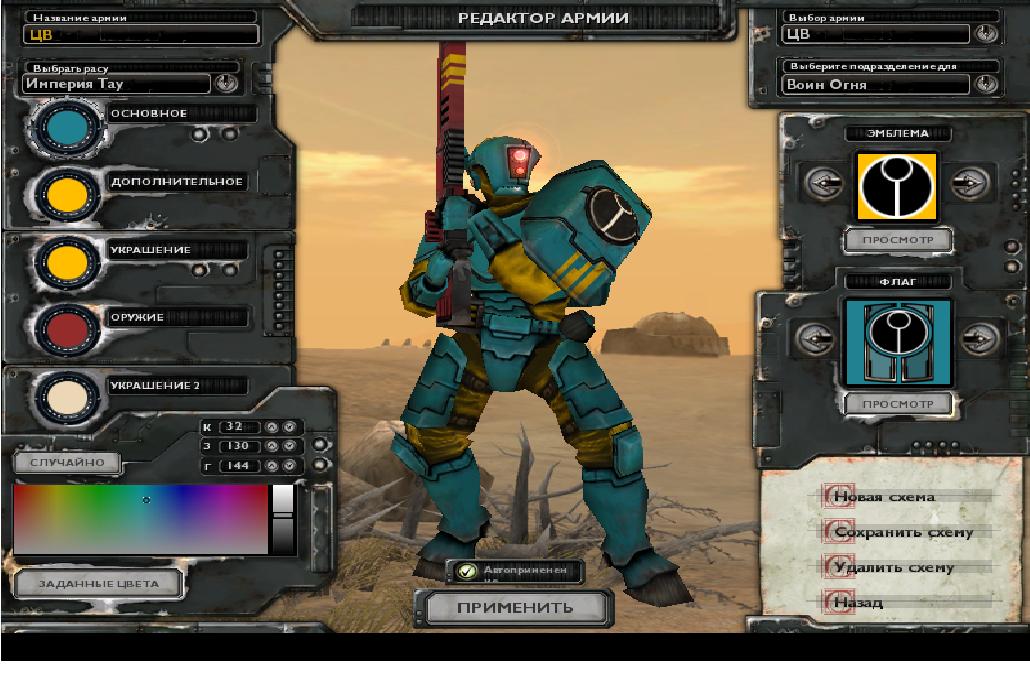This screenshot has width=1030, height=673.
Task: Click the flag preview thumbnail
Action: pyautogui.click(x=897, y=343)
